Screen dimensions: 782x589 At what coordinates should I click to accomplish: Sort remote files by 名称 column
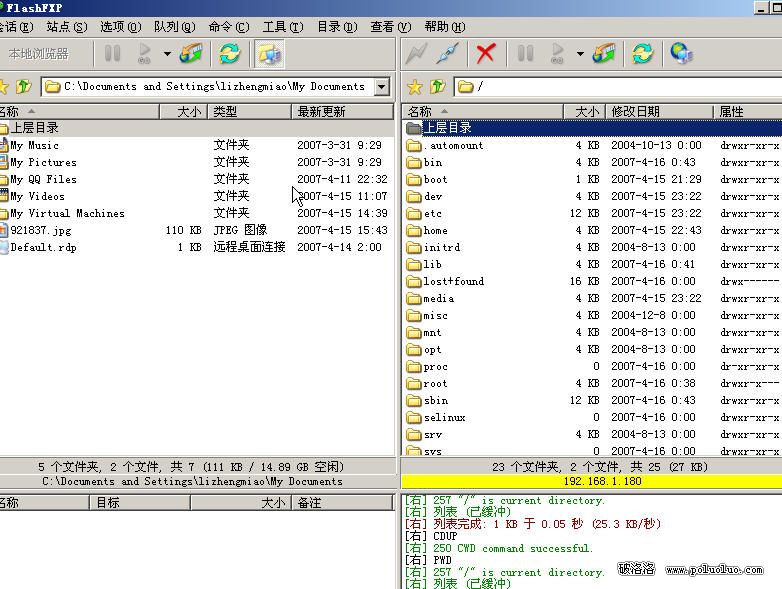tap(483, 111)
